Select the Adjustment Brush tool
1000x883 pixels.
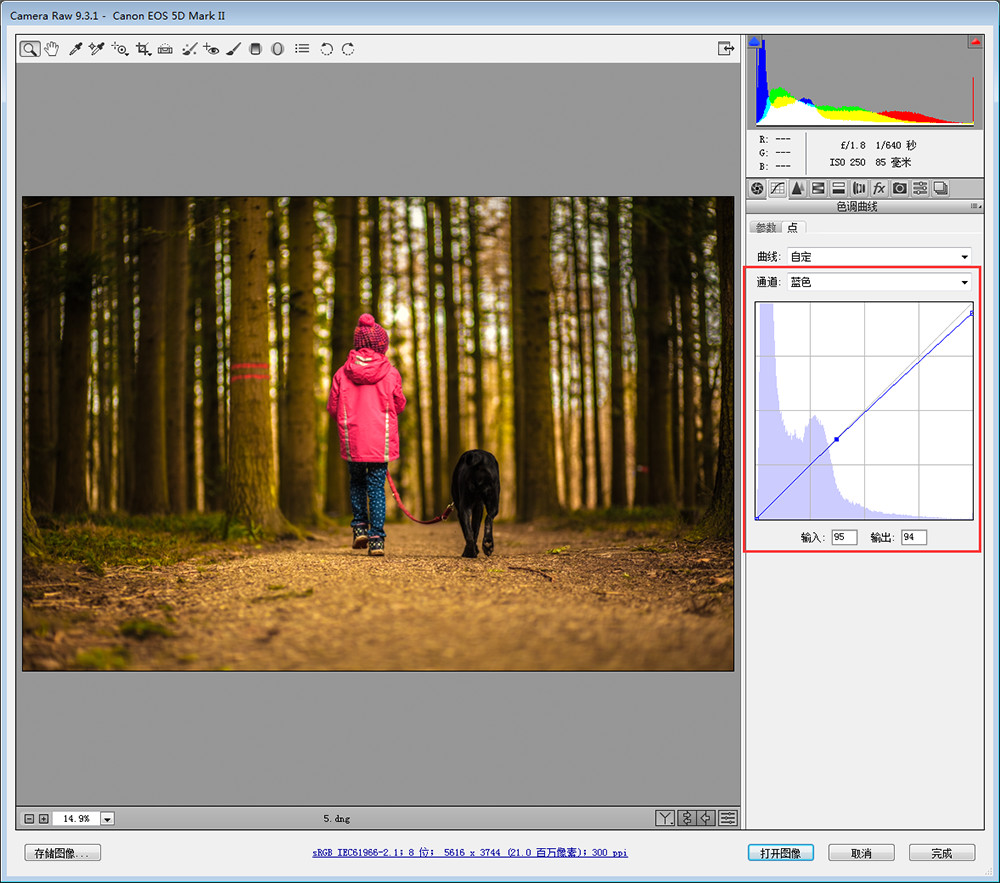coord(233,49)
